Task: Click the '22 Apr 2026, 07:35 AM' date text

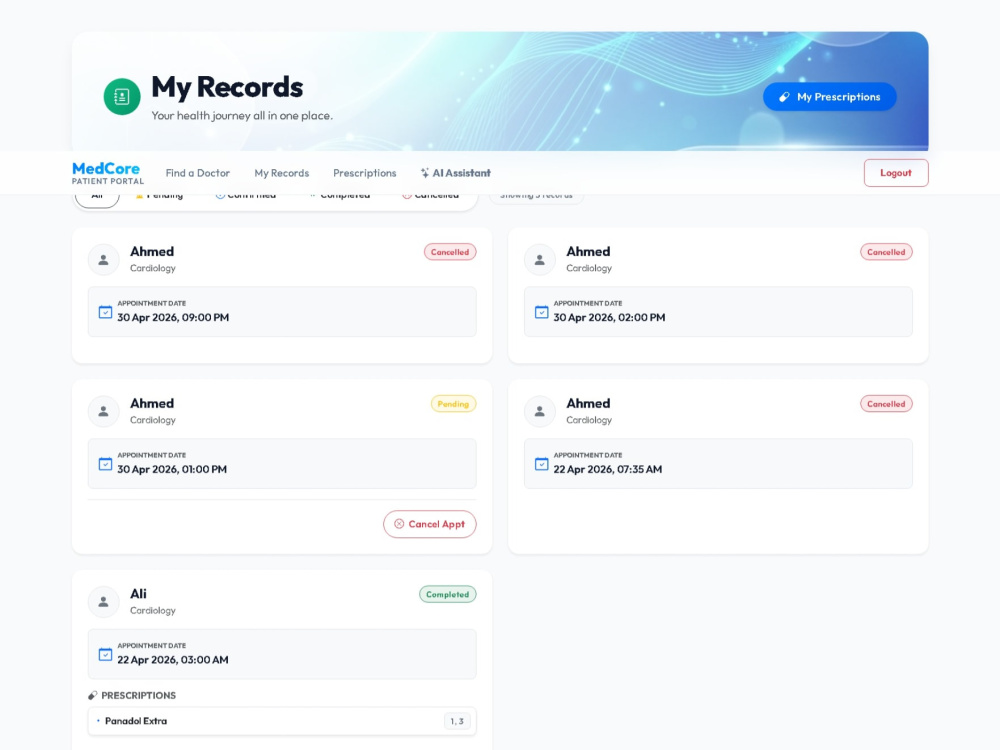Action: pos(607,469)
